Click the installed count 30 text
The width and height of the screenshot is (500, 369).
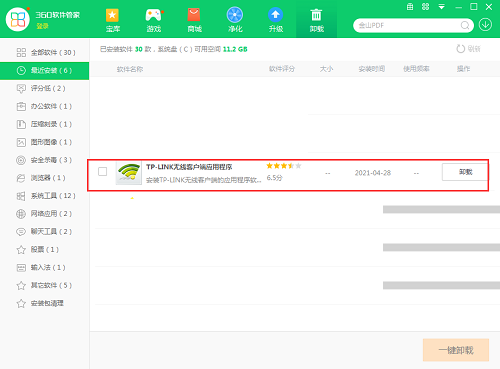pyautogui.click(x=139, y=49)
